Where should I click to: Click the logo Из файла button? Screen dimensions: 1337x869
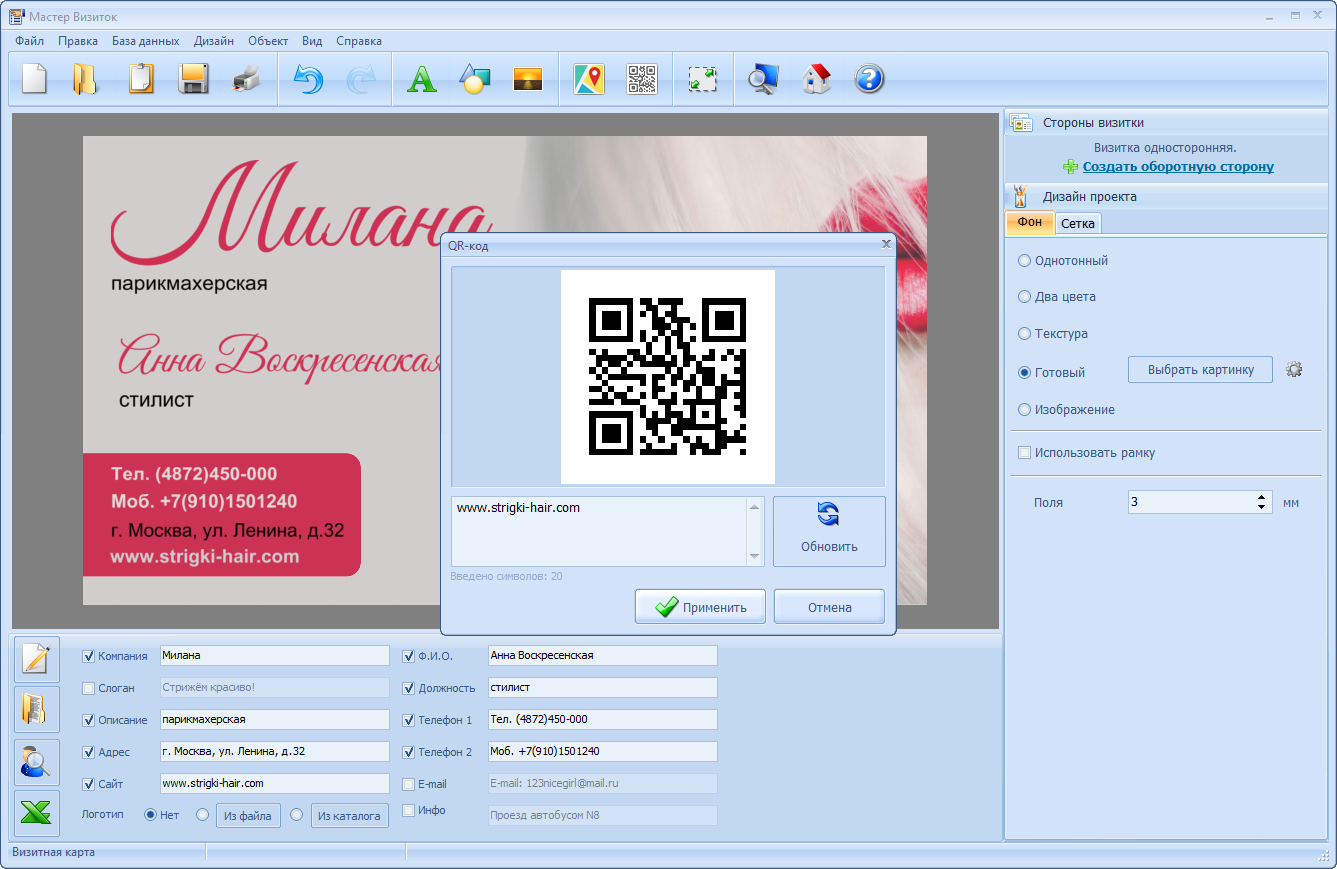click(x=248, y=816)
